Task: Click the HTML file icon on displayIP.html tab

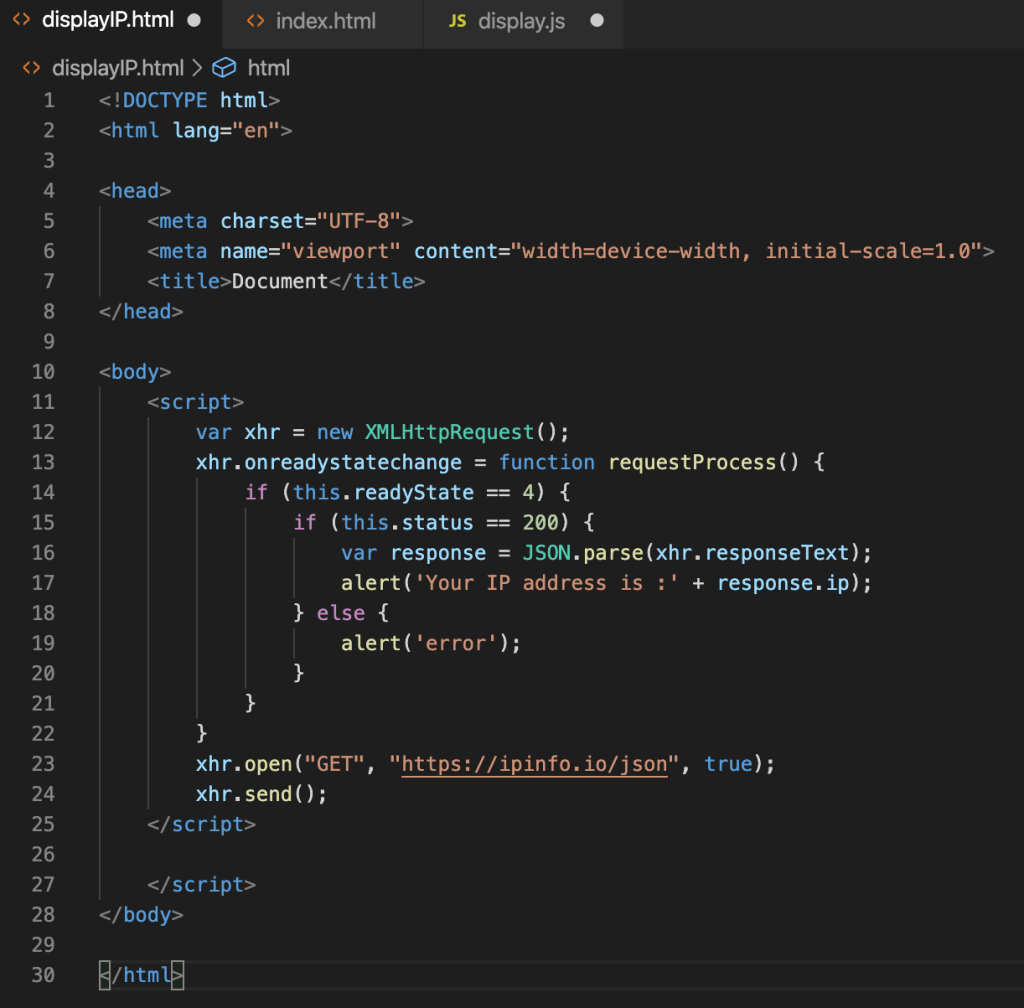Action: pos(21,20)
